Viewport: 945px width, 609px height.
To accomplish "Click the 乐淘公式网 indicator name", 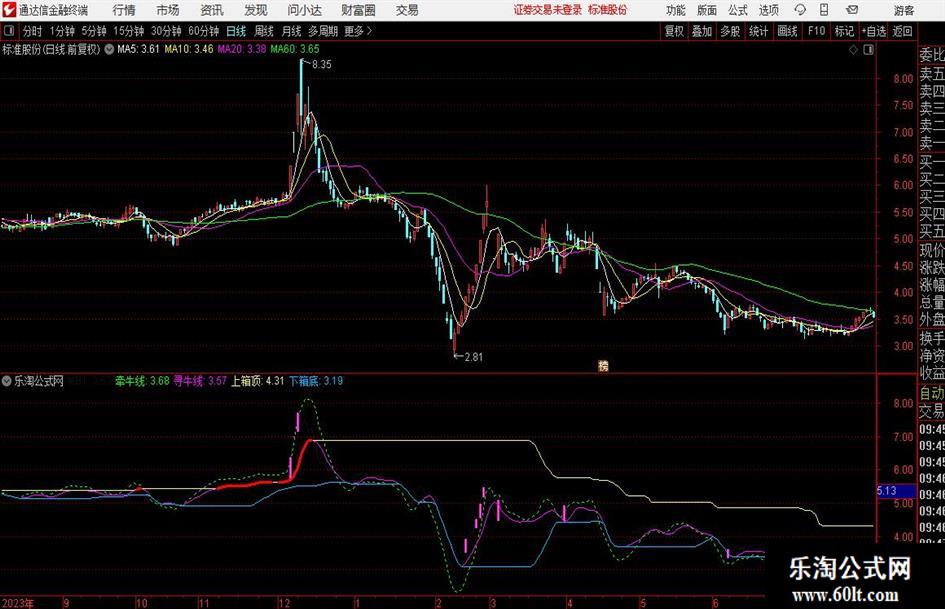I will (39, 381).
